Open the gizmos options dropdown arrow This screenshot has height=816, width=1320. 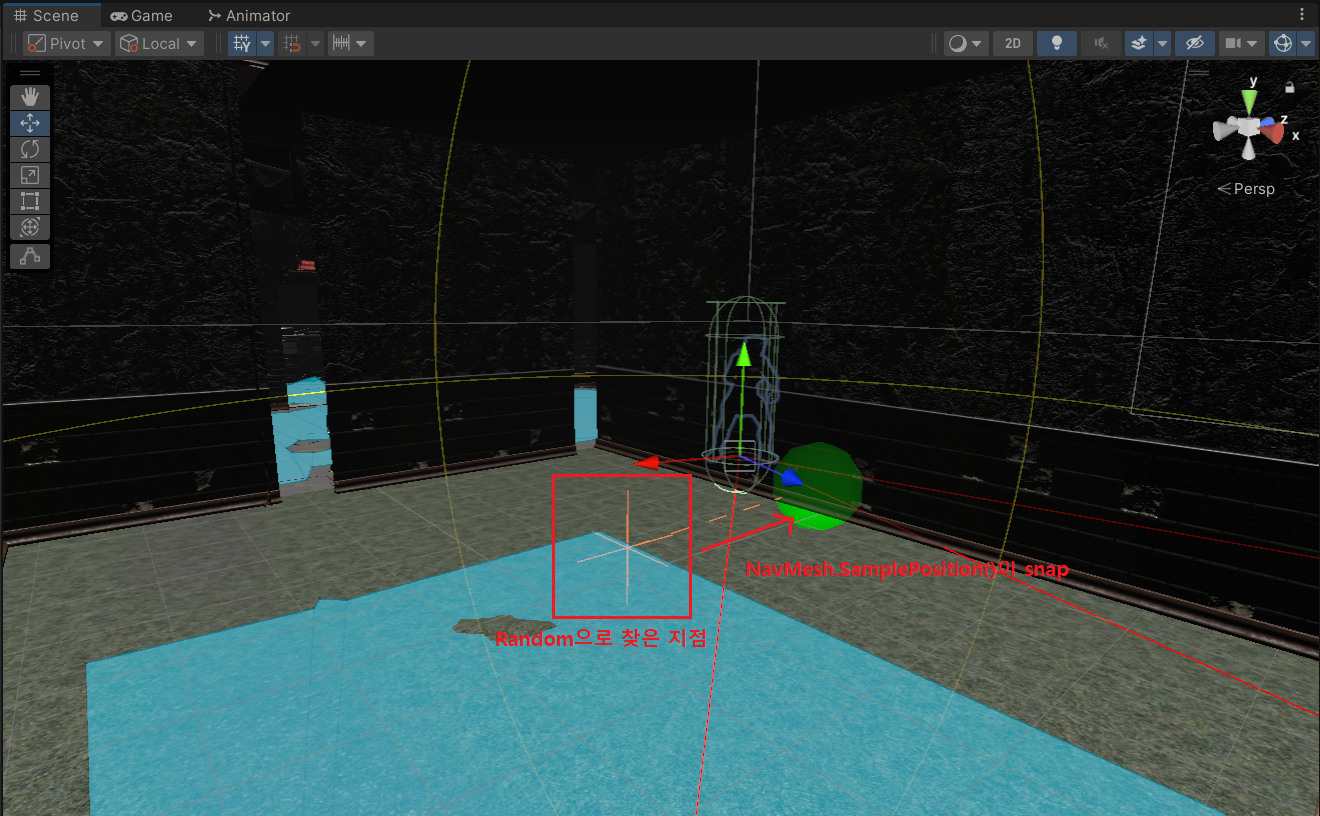click(1306, 43)
